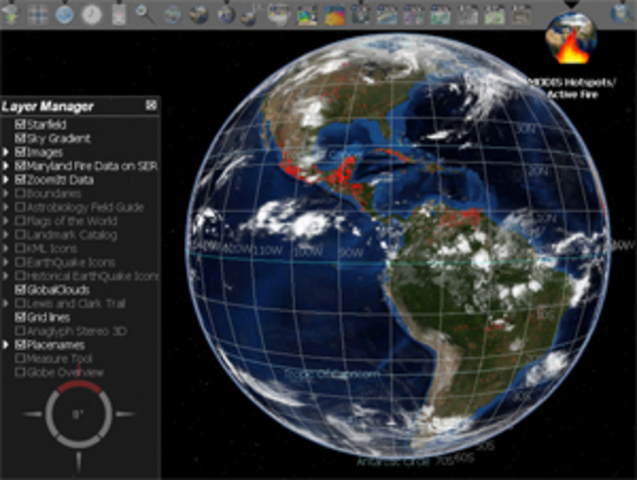637x480 pixels.
Task: Expand the Placenames tree arrow
Action: [x=6, y=345]
